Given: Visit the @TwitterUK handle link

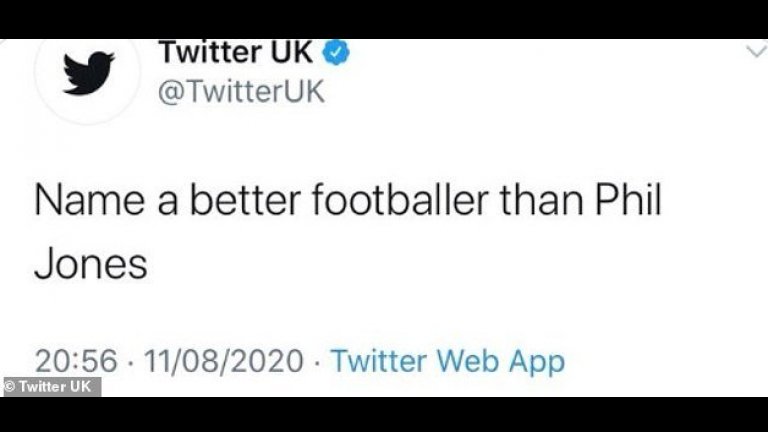Looking at the screenshot, I should 241,93.
